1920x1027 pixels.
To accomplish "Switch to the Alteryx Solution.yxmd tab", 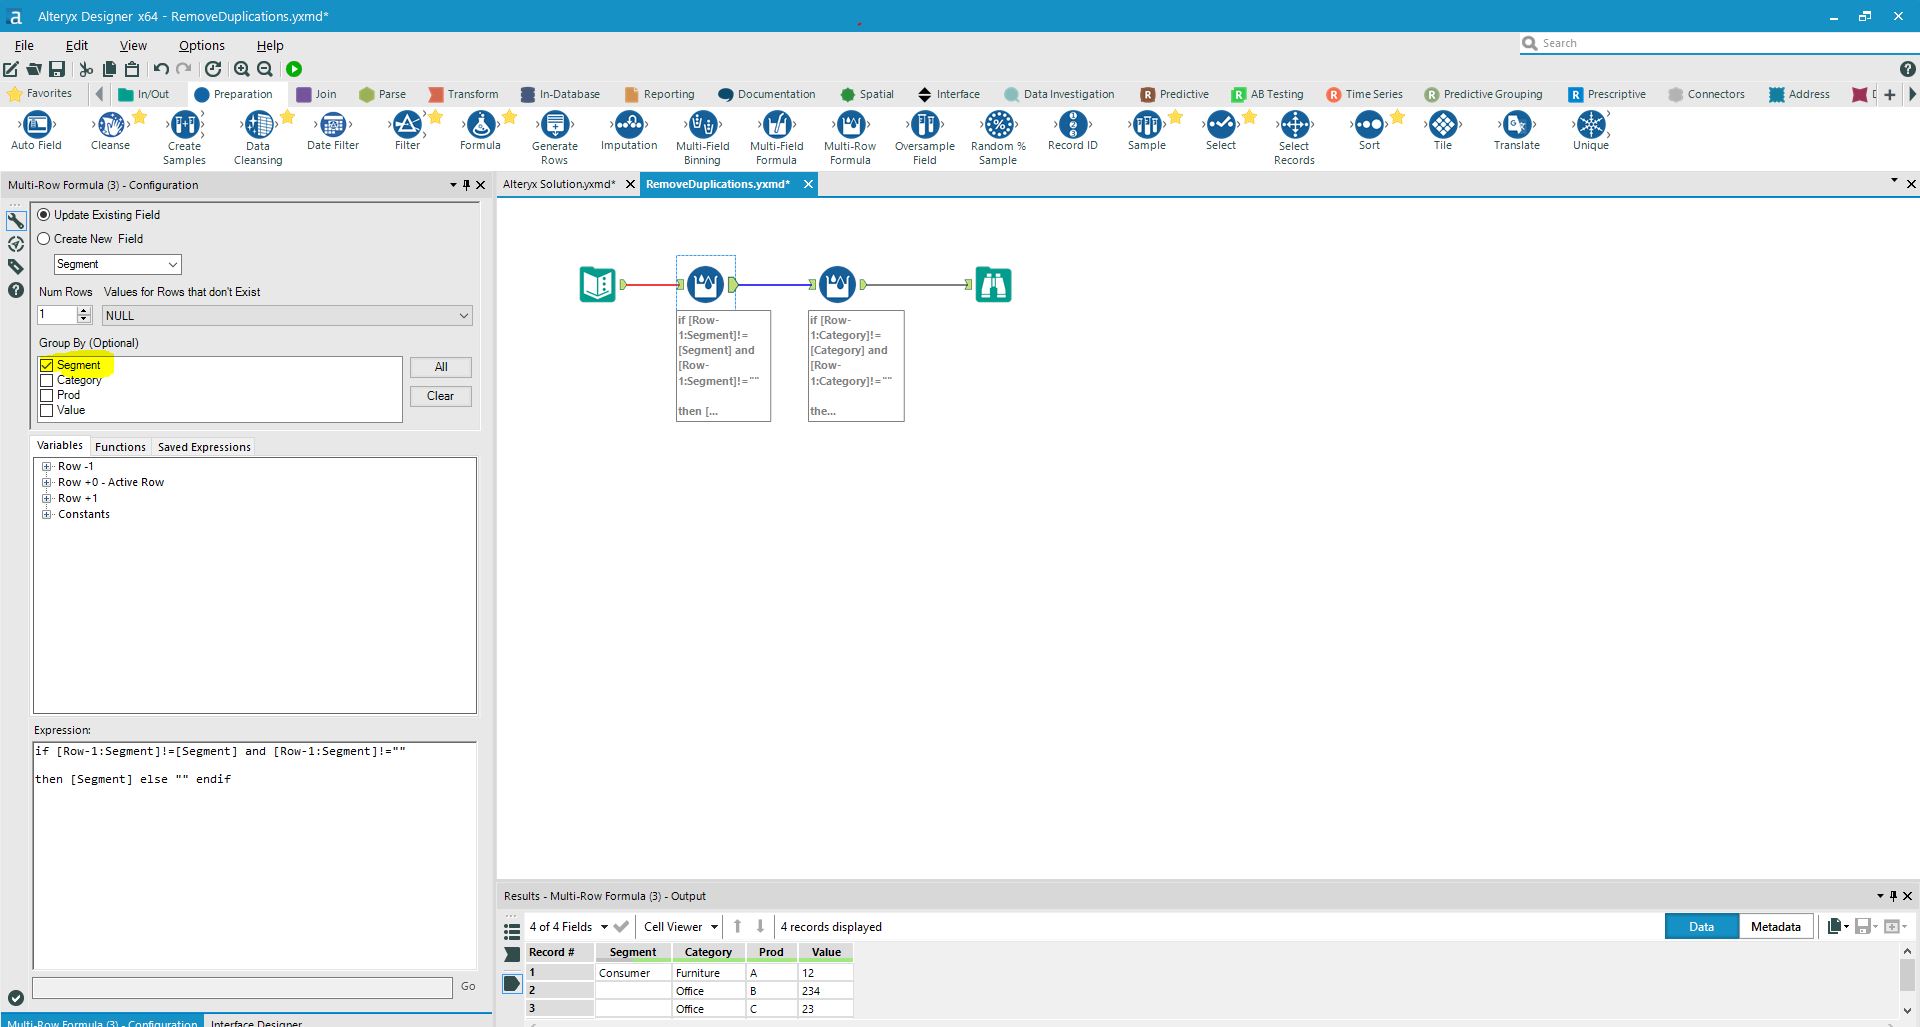I will point(560,184).
